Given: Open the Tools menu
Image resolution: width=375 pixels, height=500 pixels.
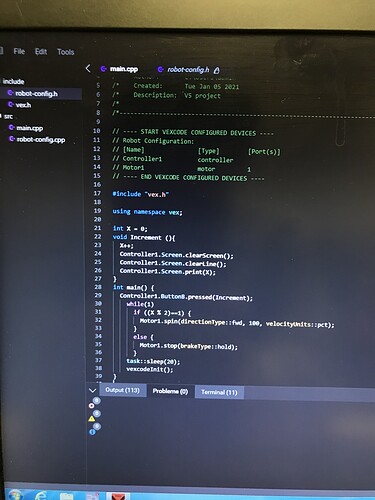Looking at the screenshot, I should point(66,52).
